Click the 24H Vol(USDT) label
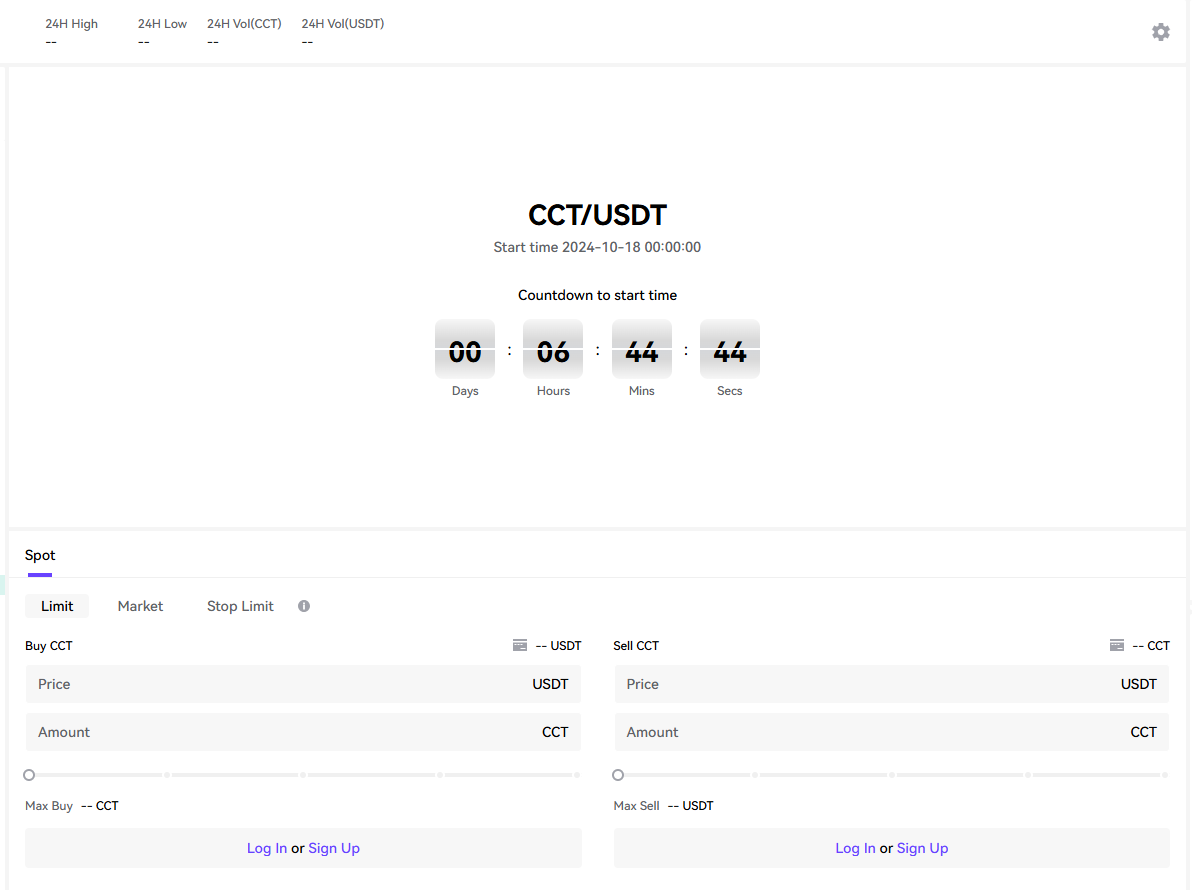The width and height of the screenshot is (1192, 890). (x=343, y=24)
